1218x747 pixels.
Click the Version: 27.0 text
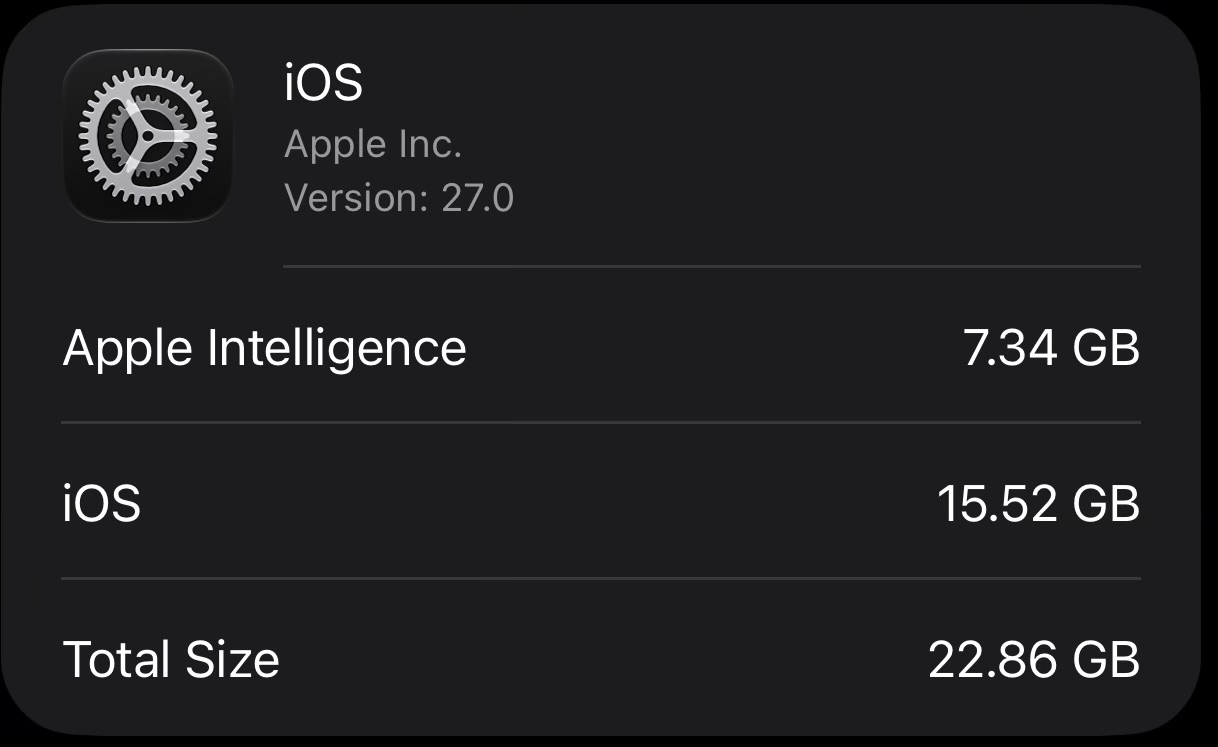399,197
